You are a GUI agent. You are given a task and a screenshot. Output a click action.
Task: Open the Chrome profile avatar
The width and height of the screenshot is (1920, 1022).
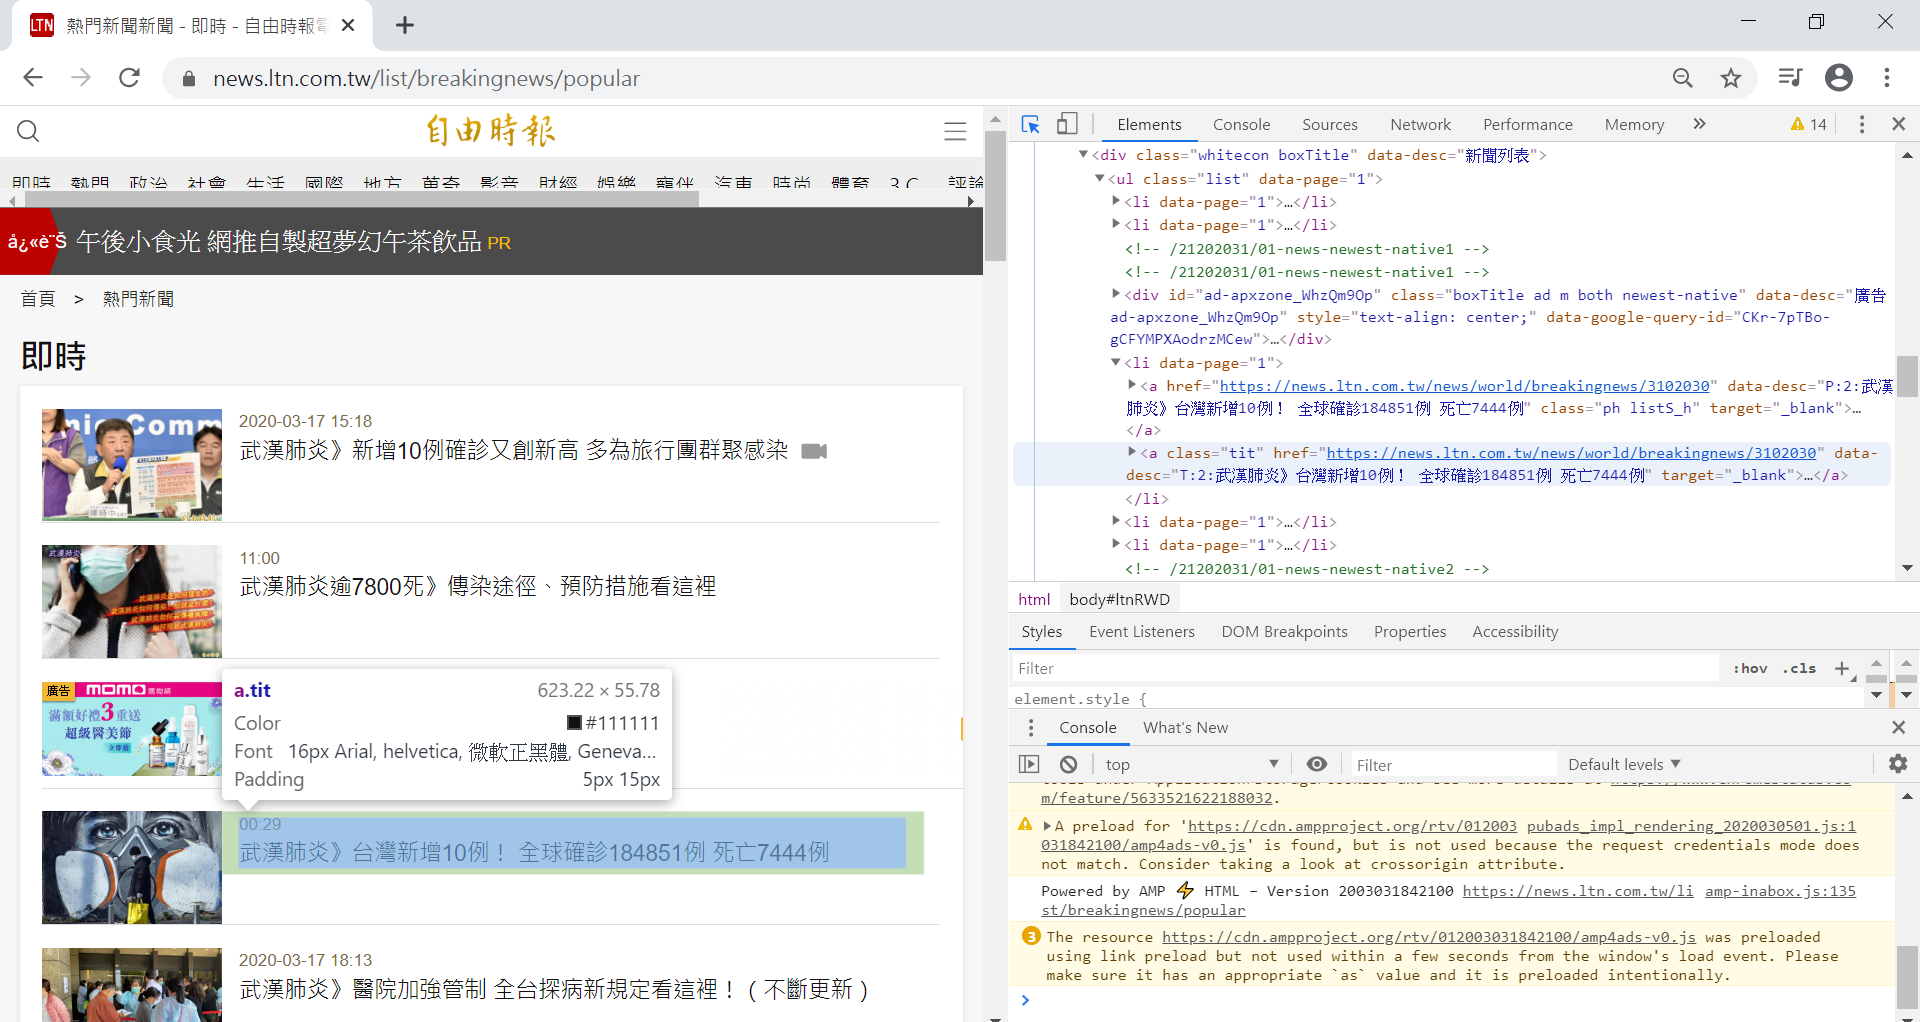coord(1839,78)
